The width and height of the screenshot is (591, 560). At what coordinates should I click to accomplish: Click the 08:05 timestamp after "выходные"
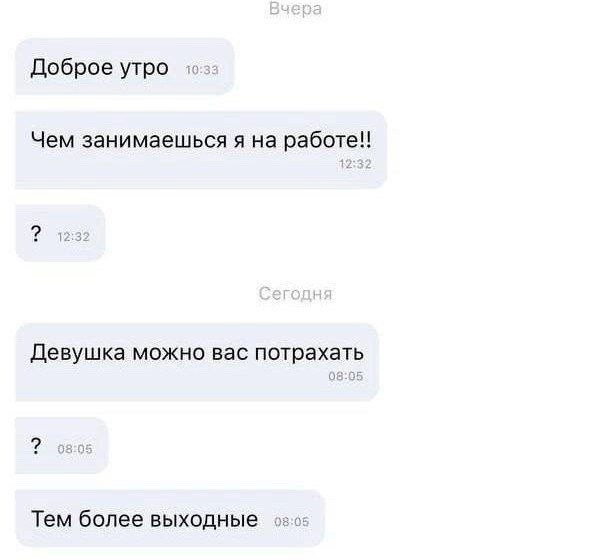[x=292, y=522]
